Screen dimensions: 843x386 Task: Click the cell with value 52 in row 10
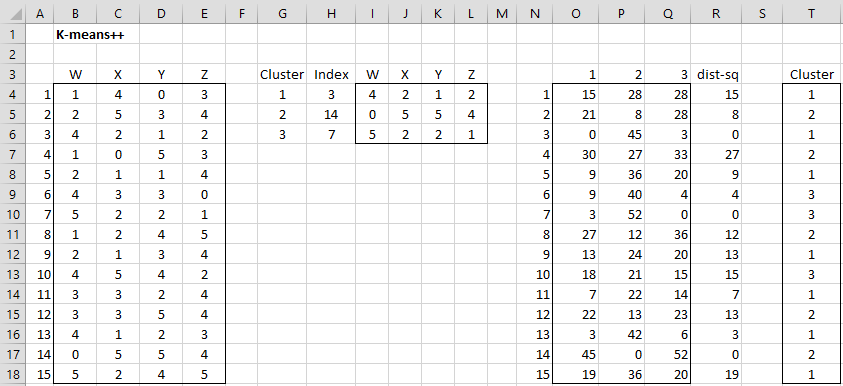click(x=621, y=215)
